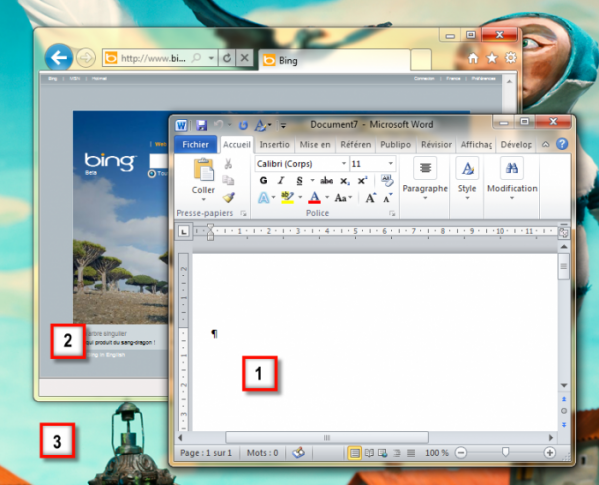Toggle subscript formatting (x₂)
Image resolution: width=599 pixels, height=485 pixels.
pyautogui.click(x=344, y=181)
